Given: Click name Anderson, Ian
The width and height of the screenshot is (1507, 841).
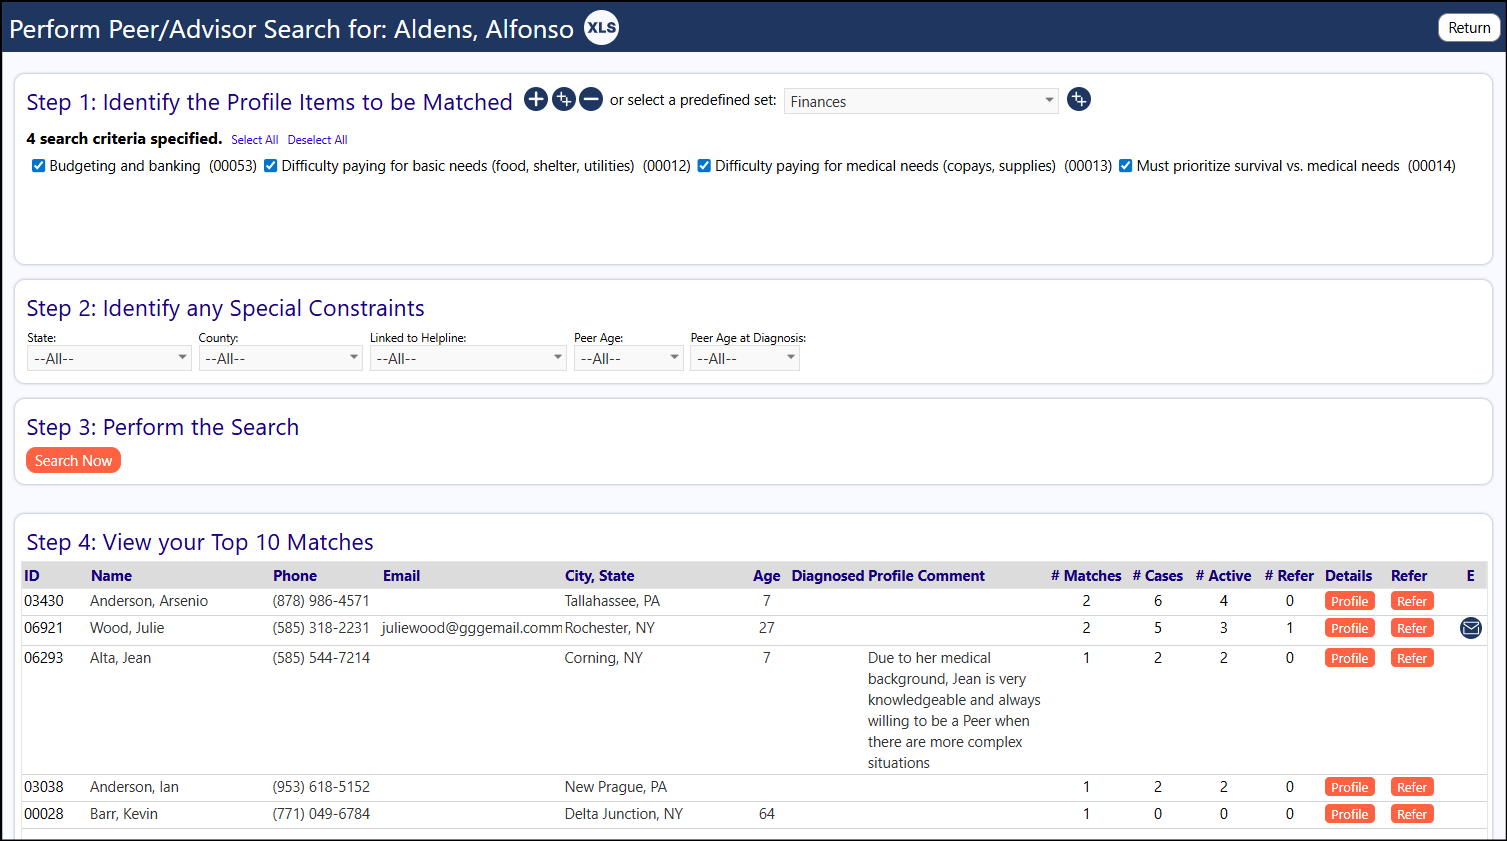Looking at the screenshot, I should tap(134, 787).
